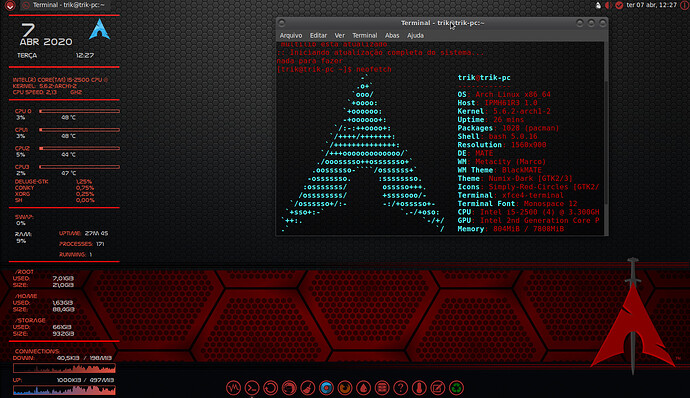Click the CPU1 usage bar in Conky
This screenshot has width=690, height=398.
pos(79,130)
